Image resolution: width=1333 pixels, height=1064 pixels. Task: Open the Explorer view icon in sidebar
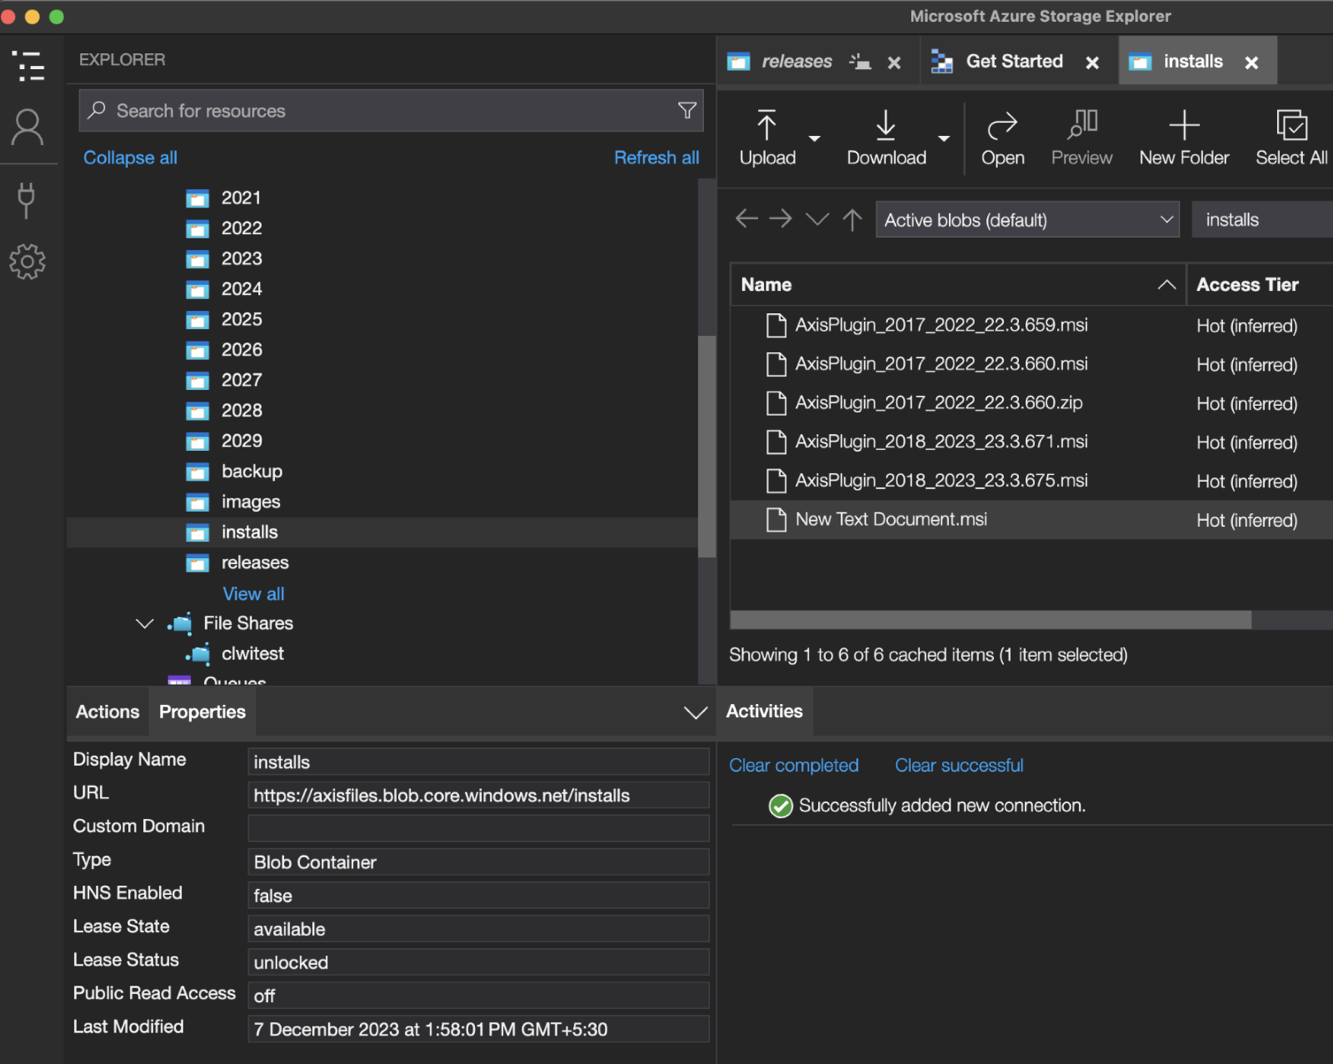point(28,66)
